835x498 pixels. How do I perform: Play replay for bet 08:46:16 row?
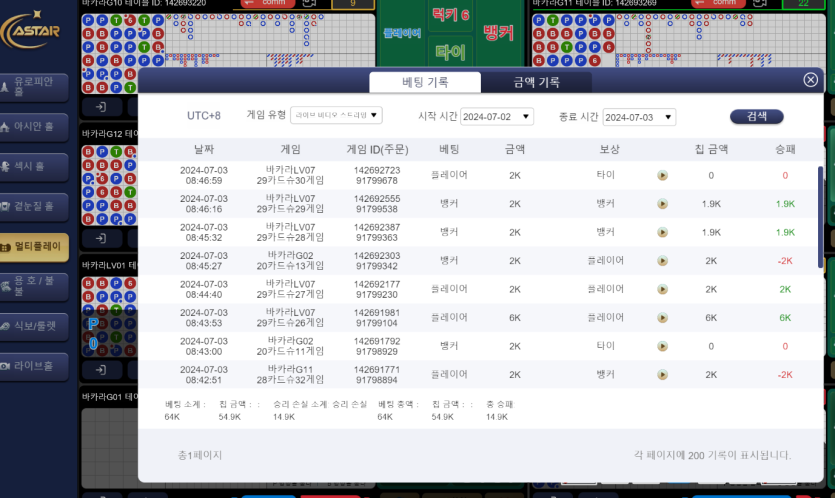tap(662, 203)
